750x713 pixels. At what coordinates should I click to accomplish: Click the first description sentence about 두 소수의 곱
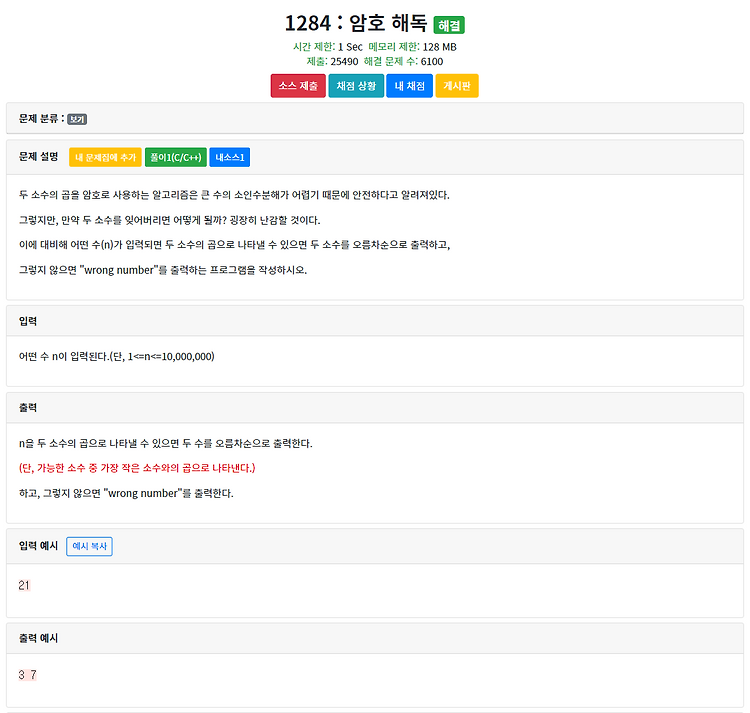point(234,195)
